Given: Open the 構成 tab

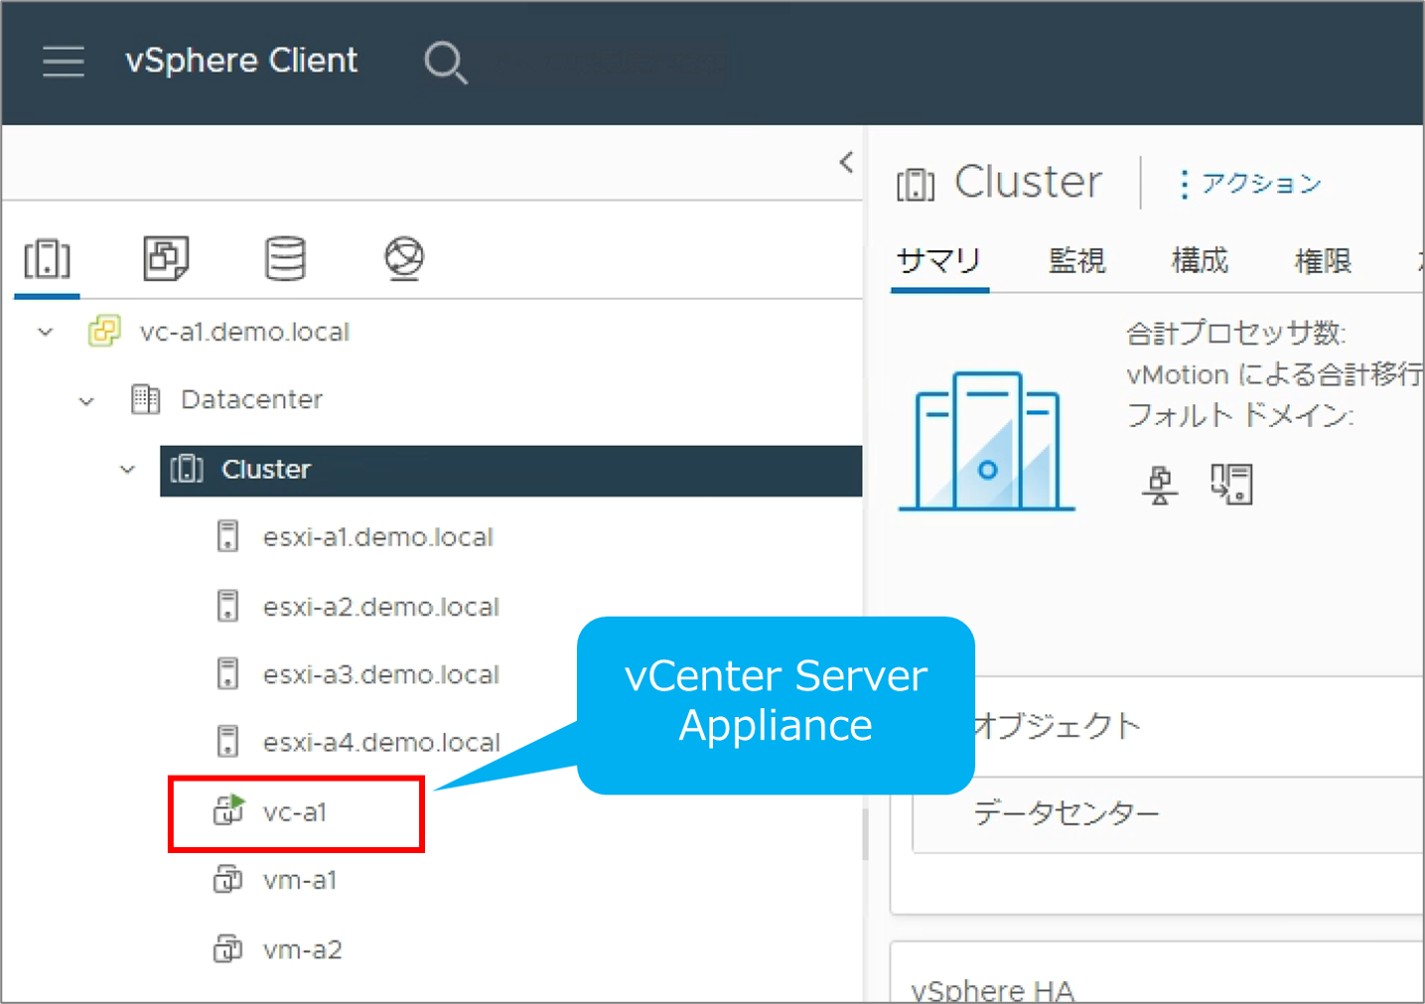Looking at the screenshot, I should 1199,261.
